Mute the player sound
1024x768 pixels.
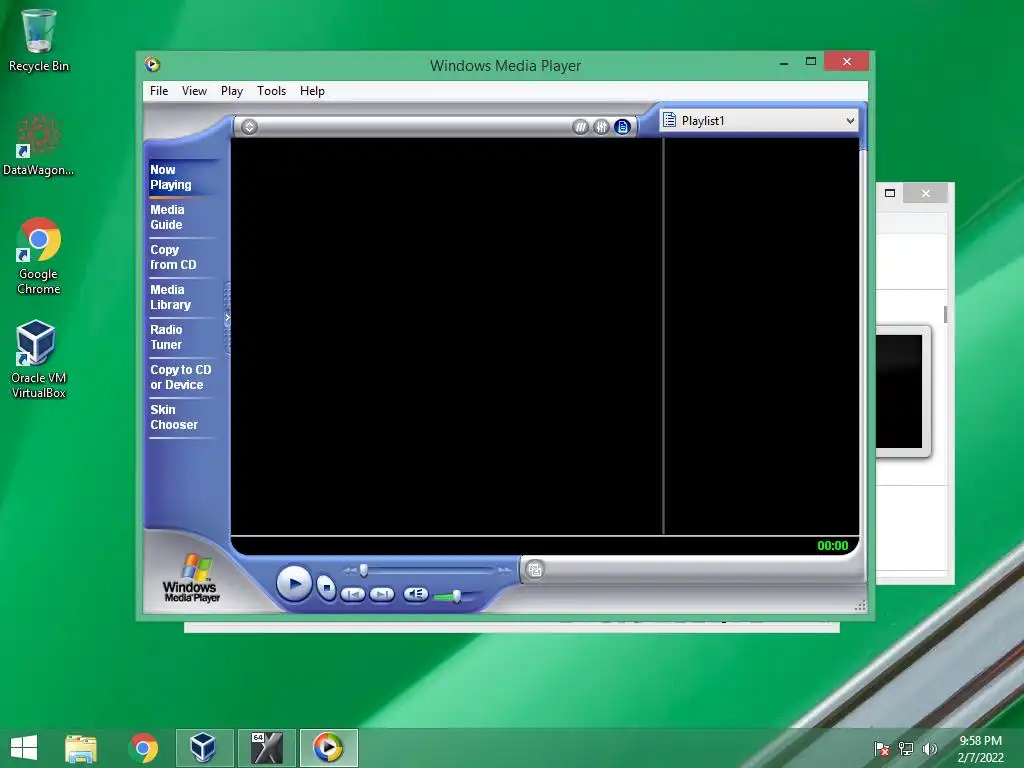[415, 594]
